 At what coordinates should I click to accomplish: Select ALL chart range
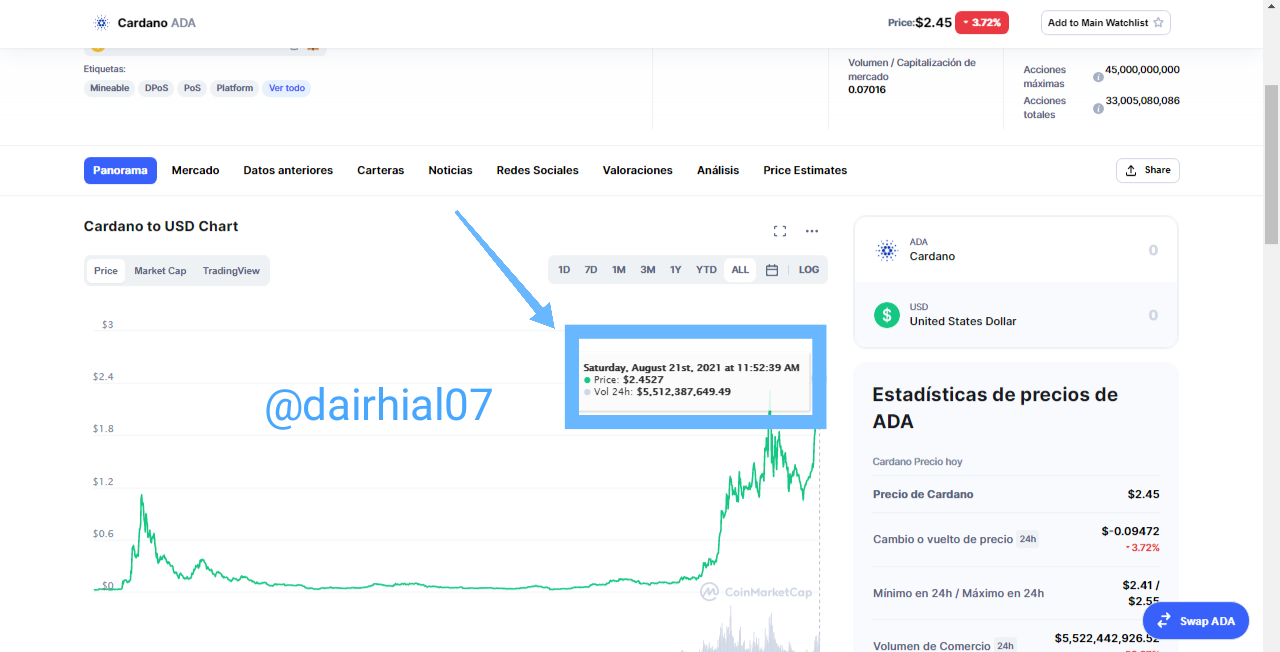pyautogui.click(x=740, y=270)
